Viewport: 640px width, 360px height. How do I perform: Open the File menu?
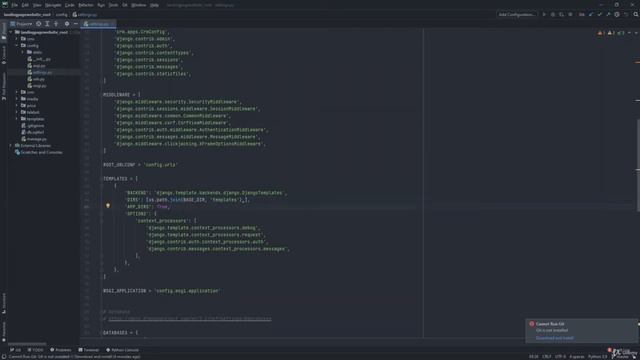(15, 5)
